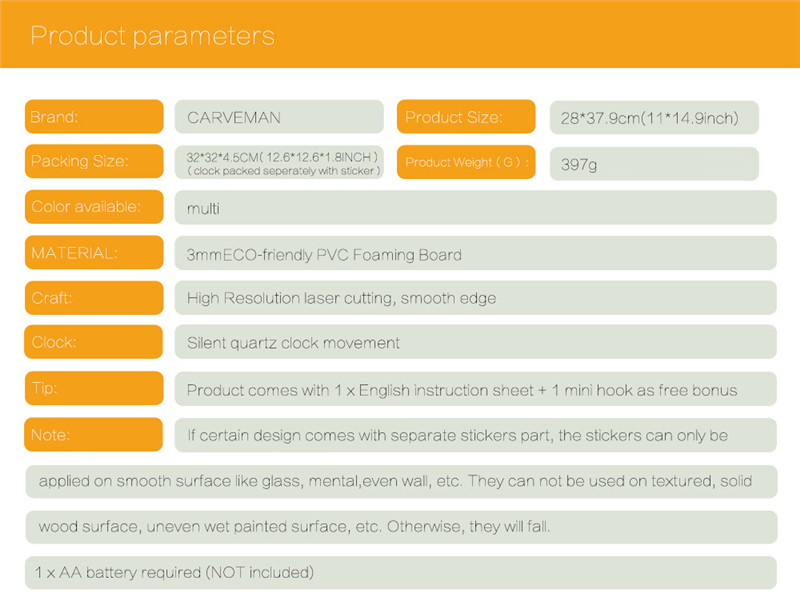800x608 pixels.
Task: Select the AA battery required row
Action: pyautogui.click(x=400, y=573)
